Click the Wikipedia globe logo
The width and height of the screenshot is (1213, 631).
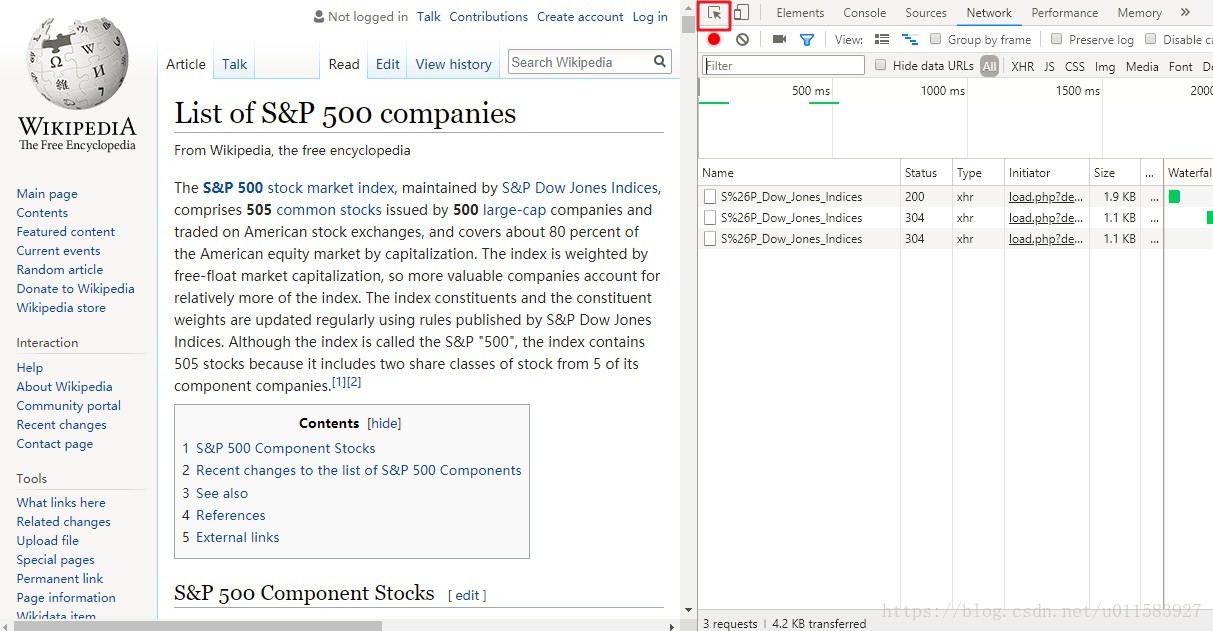tap(77, 63)
